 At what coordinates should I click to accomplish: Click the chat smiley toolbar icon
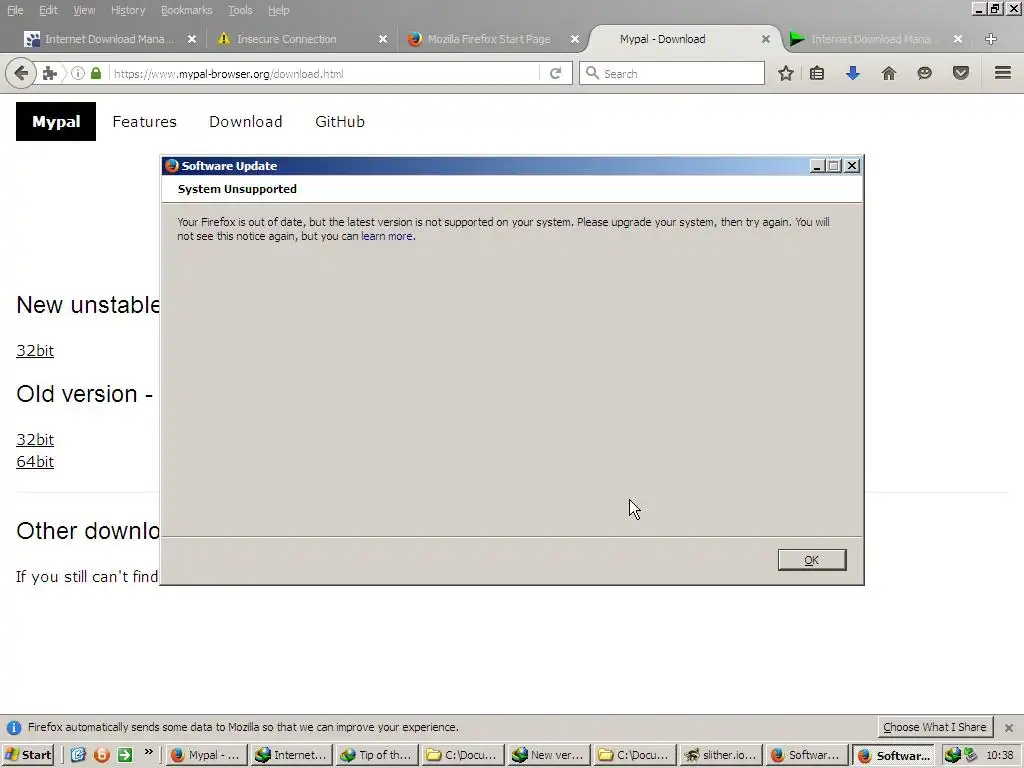coord(924,73)
